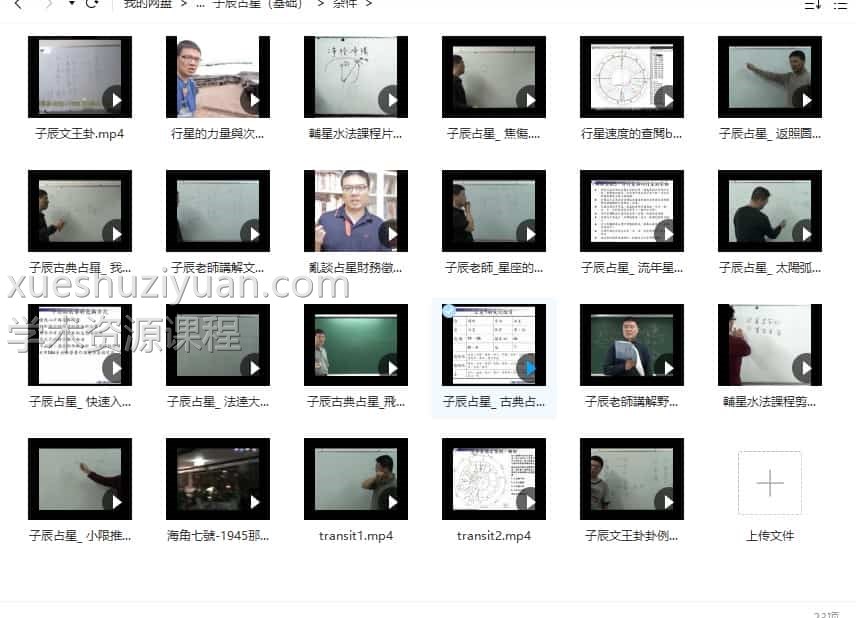Screen dimensions: 856x618
Task: Uncheck the selected 子辰占星_古典占 video
Action: click(447, 311)
